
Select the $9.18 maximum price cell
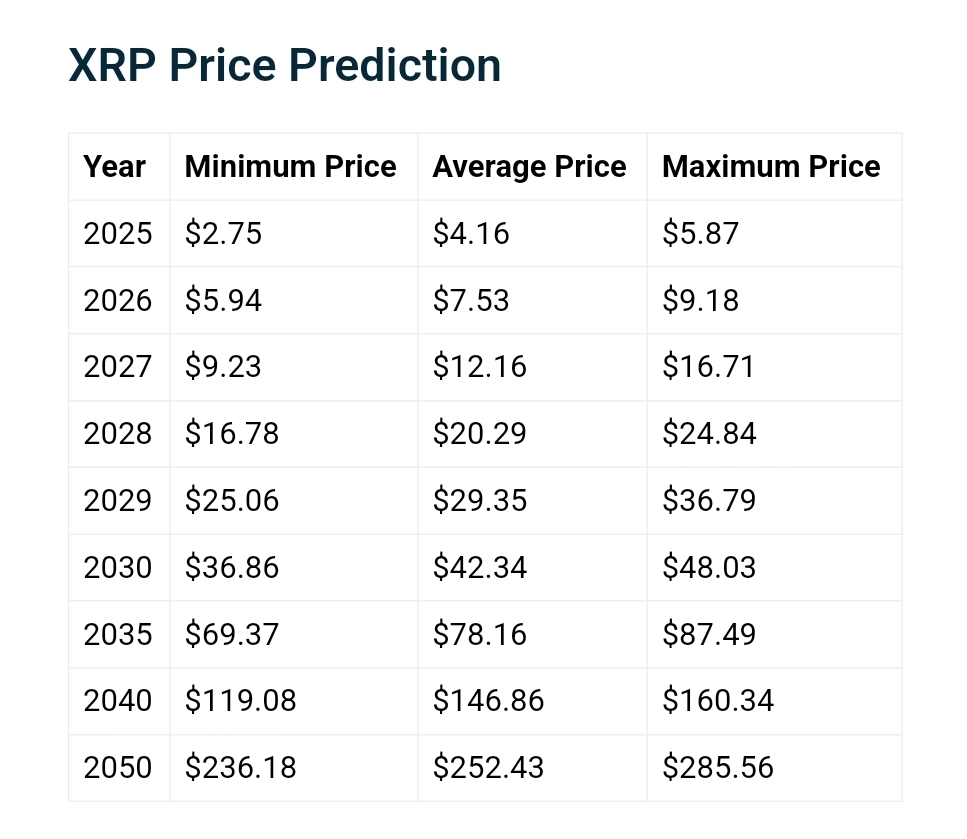coord(700,300)
